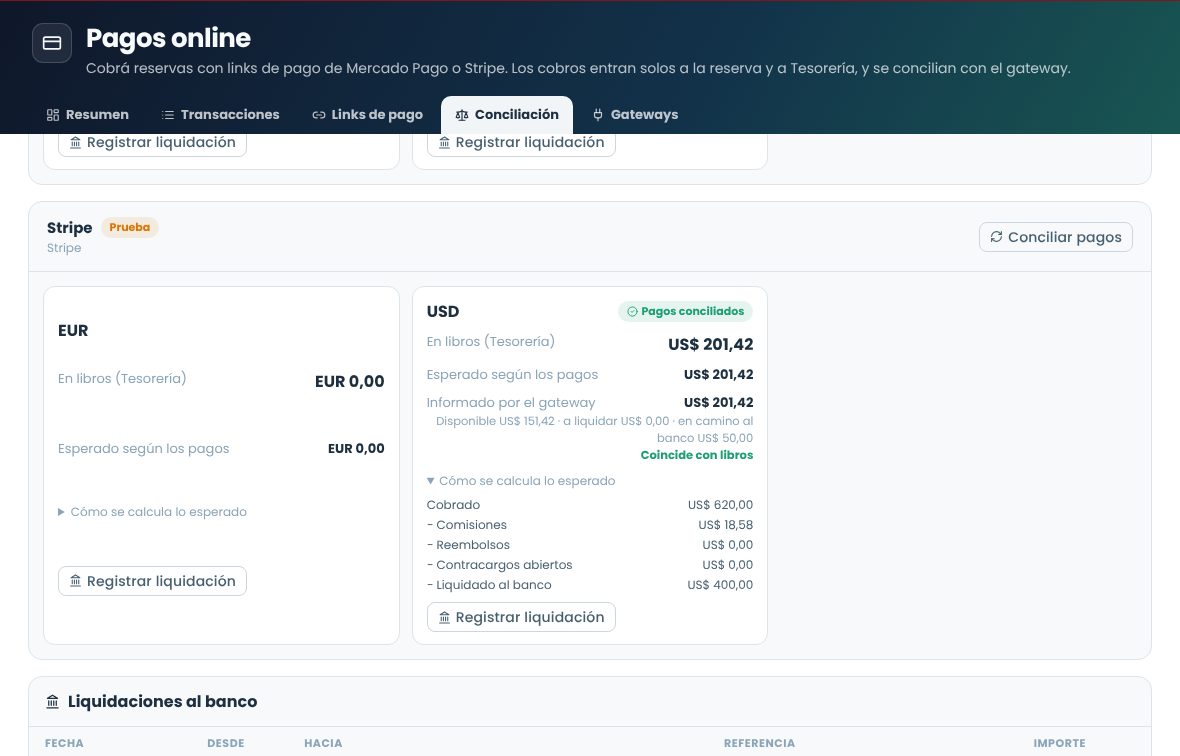Image resolution: width=1180 pixels, height=756 pixels.
Task: Click the IMPORTE column header
Action: click(x=1059, y=743)
